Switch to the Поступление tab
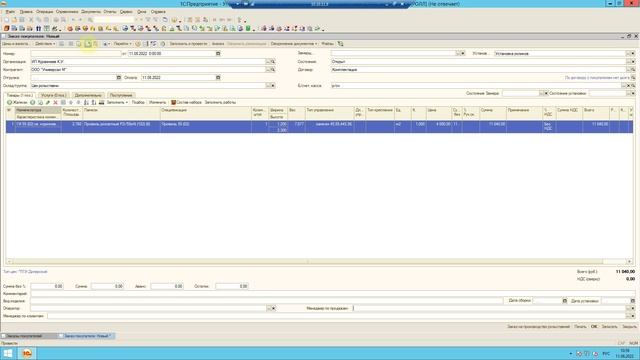This screenshot has height=360, width=640. coord(121,95)
